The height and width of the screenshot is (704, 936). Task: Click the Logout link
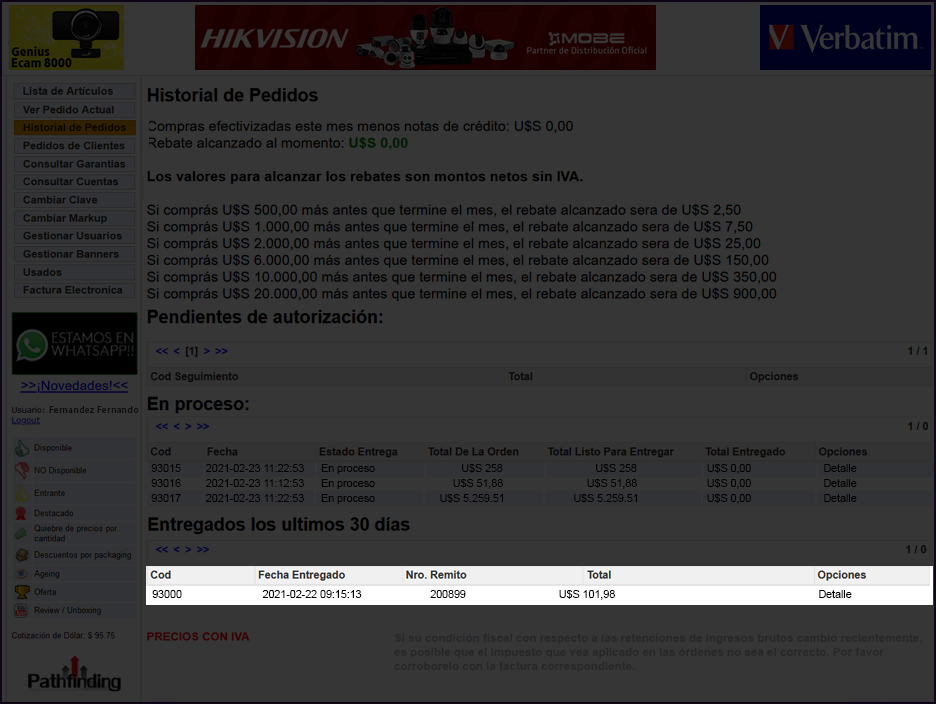tap(25, 421)
